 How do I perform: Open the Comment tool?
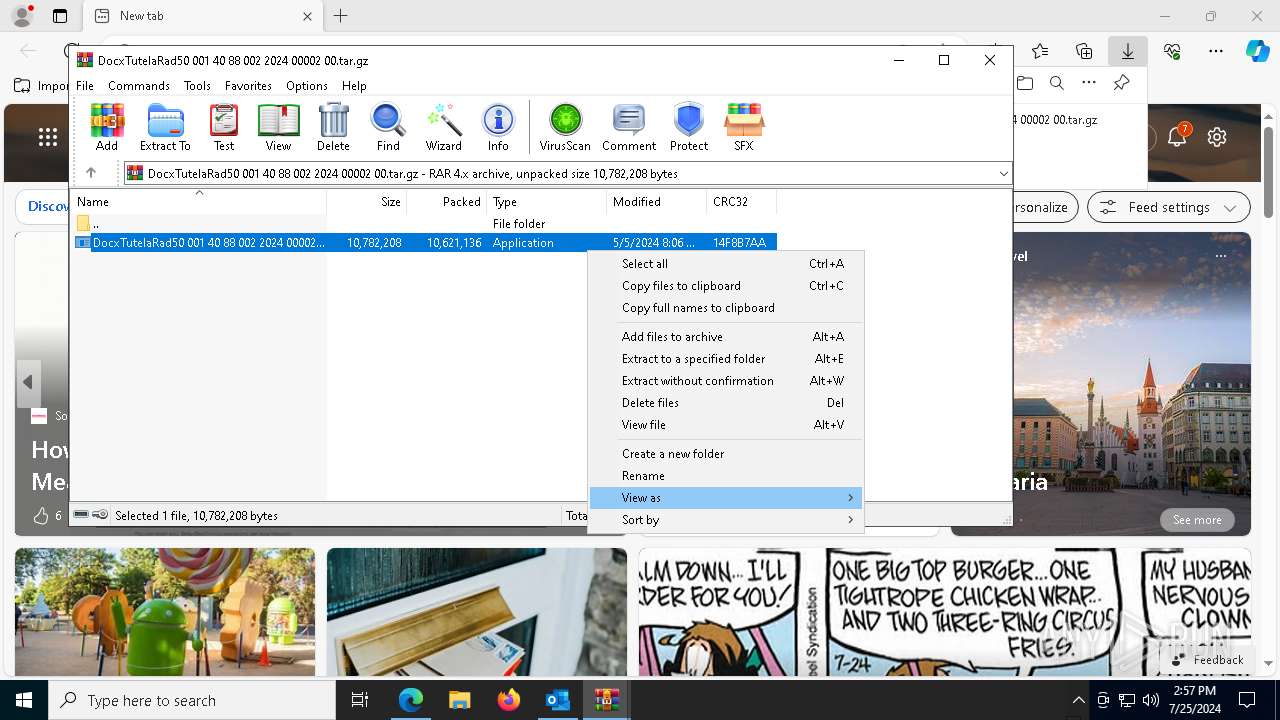(629, 127)
